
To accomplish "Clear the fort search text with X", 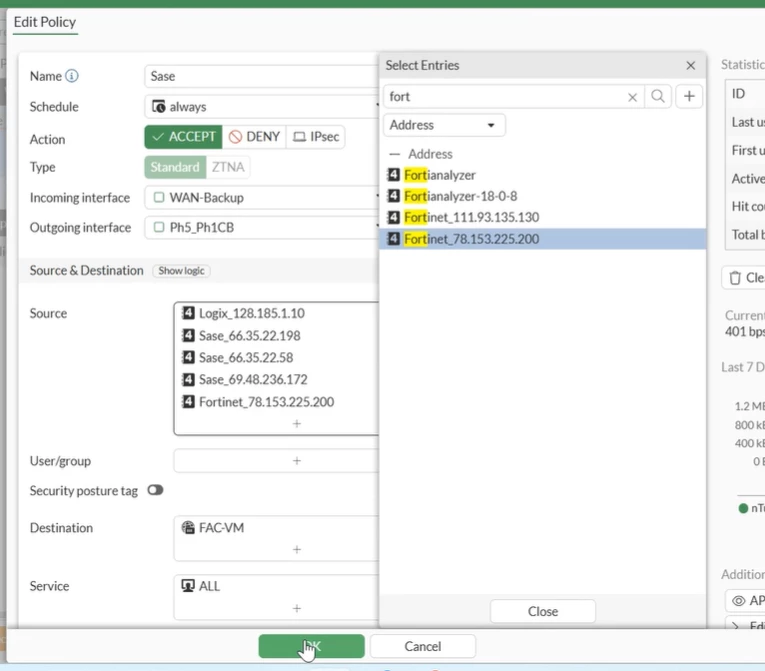I will [632, 97].
